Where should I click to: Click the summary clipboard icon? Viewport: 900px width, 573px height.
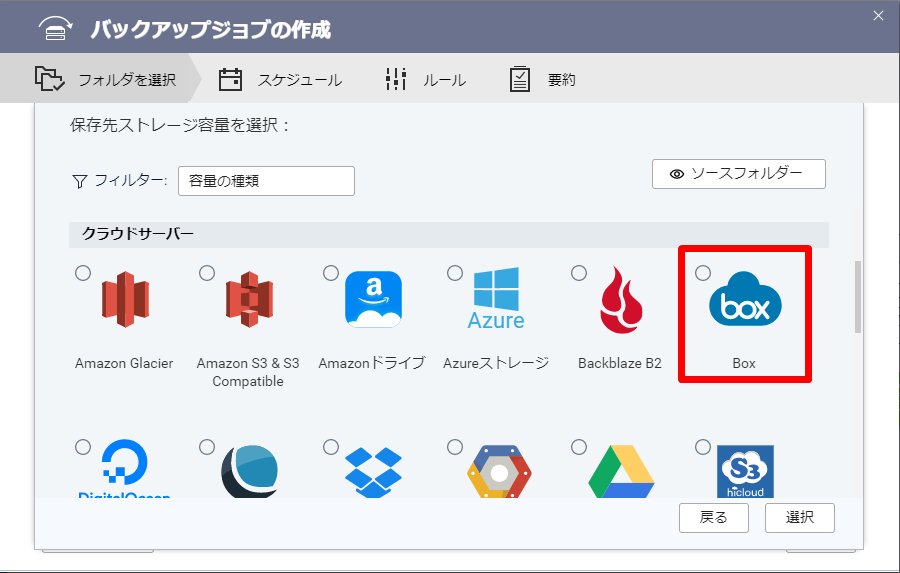pyautogui.click(x=520, y=79)
